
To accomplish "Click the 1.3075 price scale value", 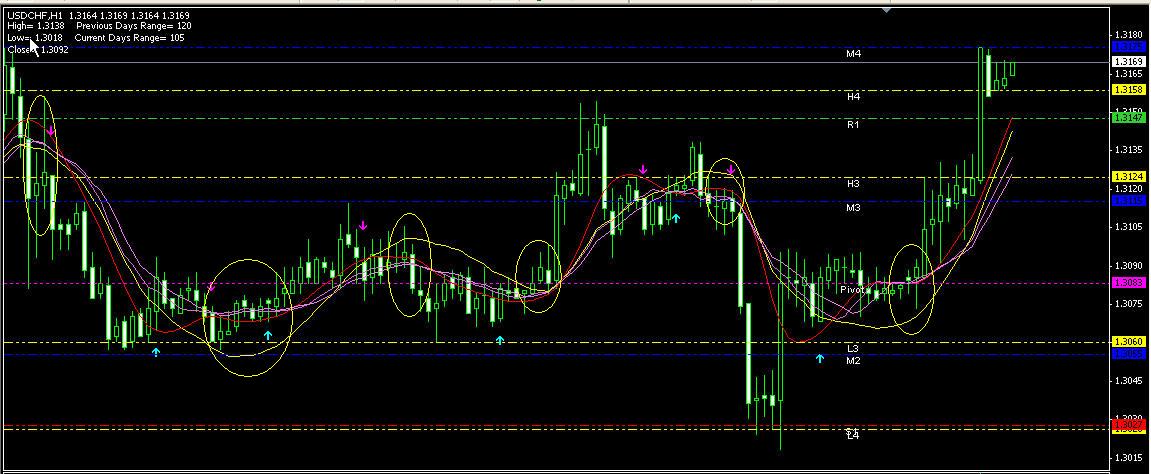I will point(1128,304).
